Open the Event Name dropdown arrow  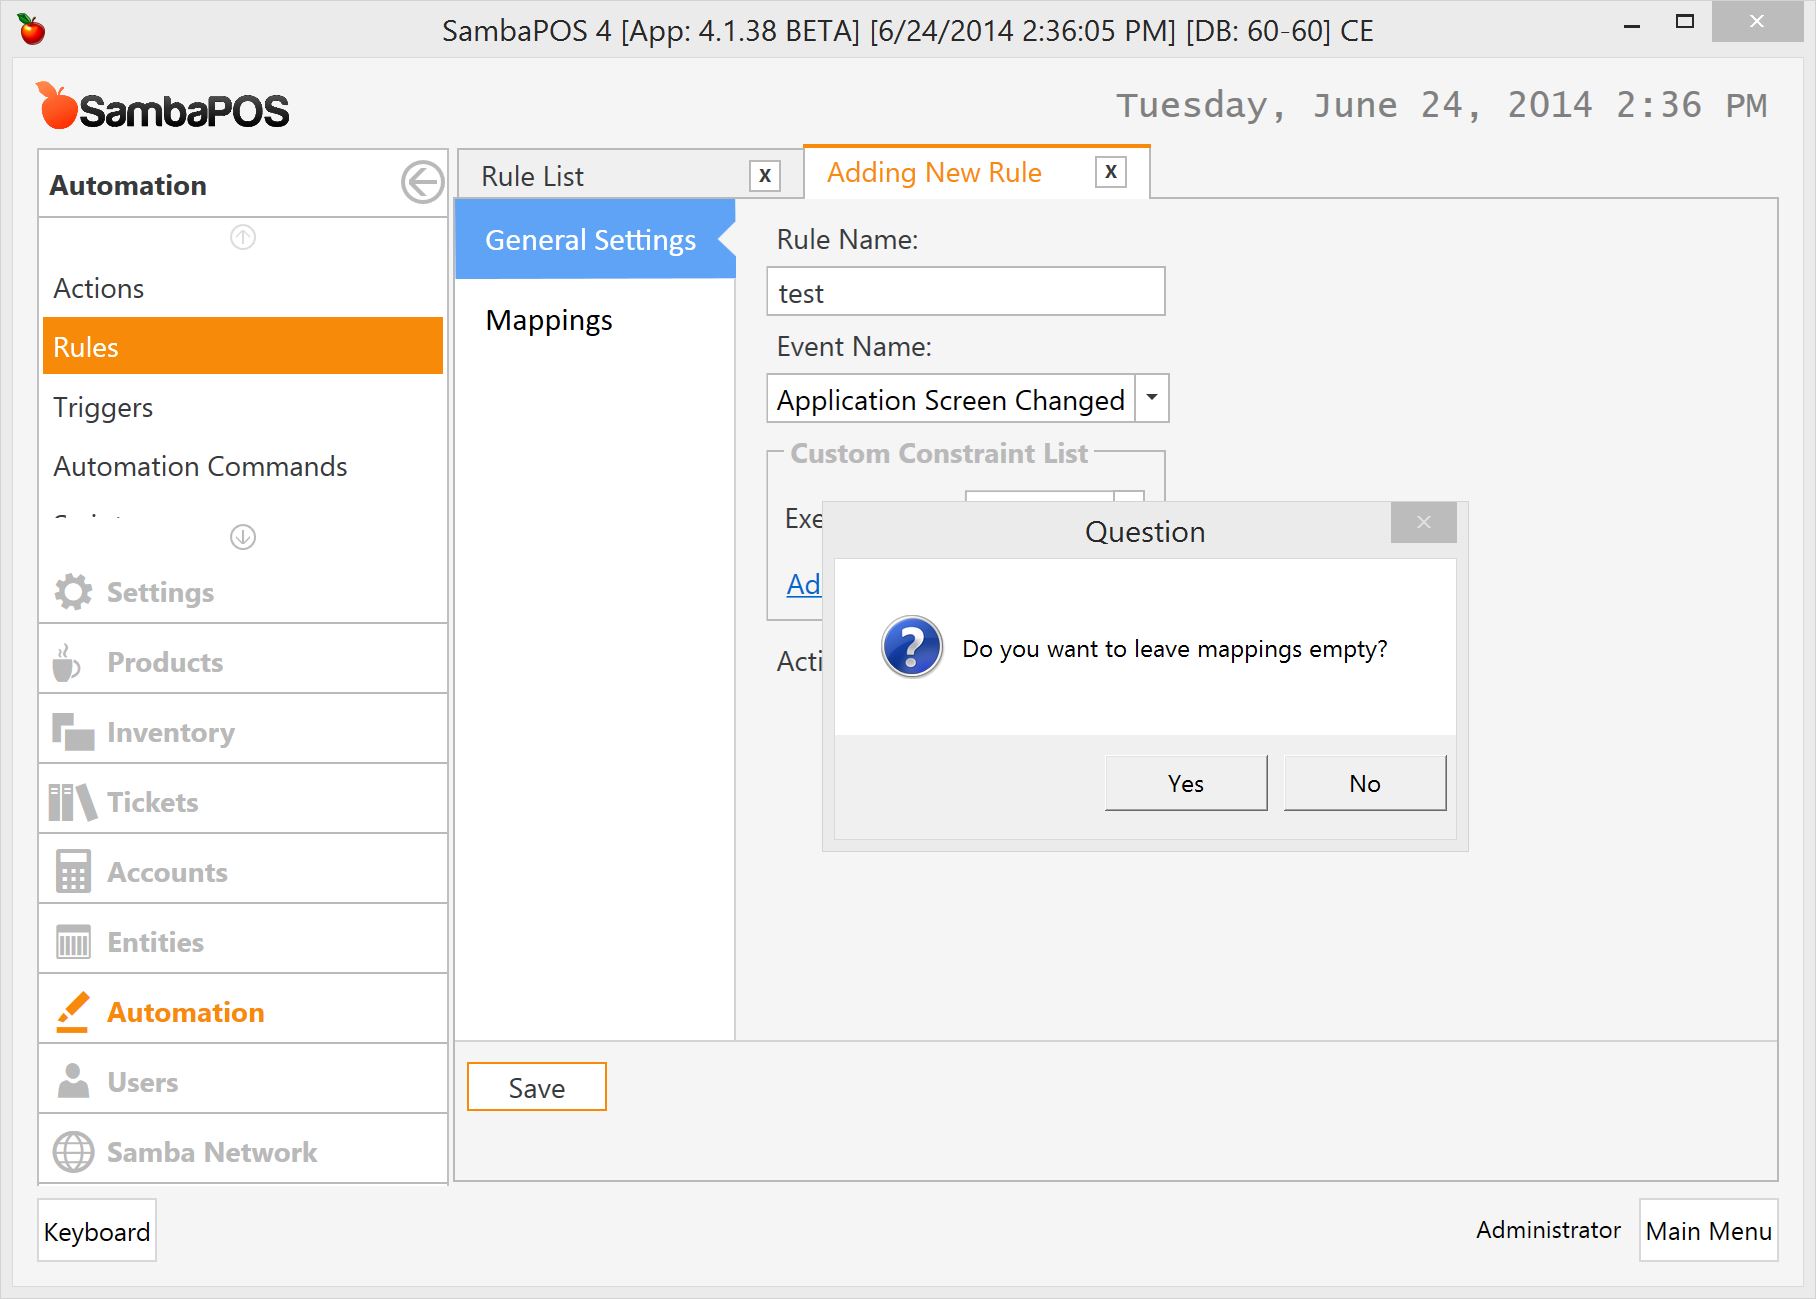pyautogui.click(x=1152, y=398)
